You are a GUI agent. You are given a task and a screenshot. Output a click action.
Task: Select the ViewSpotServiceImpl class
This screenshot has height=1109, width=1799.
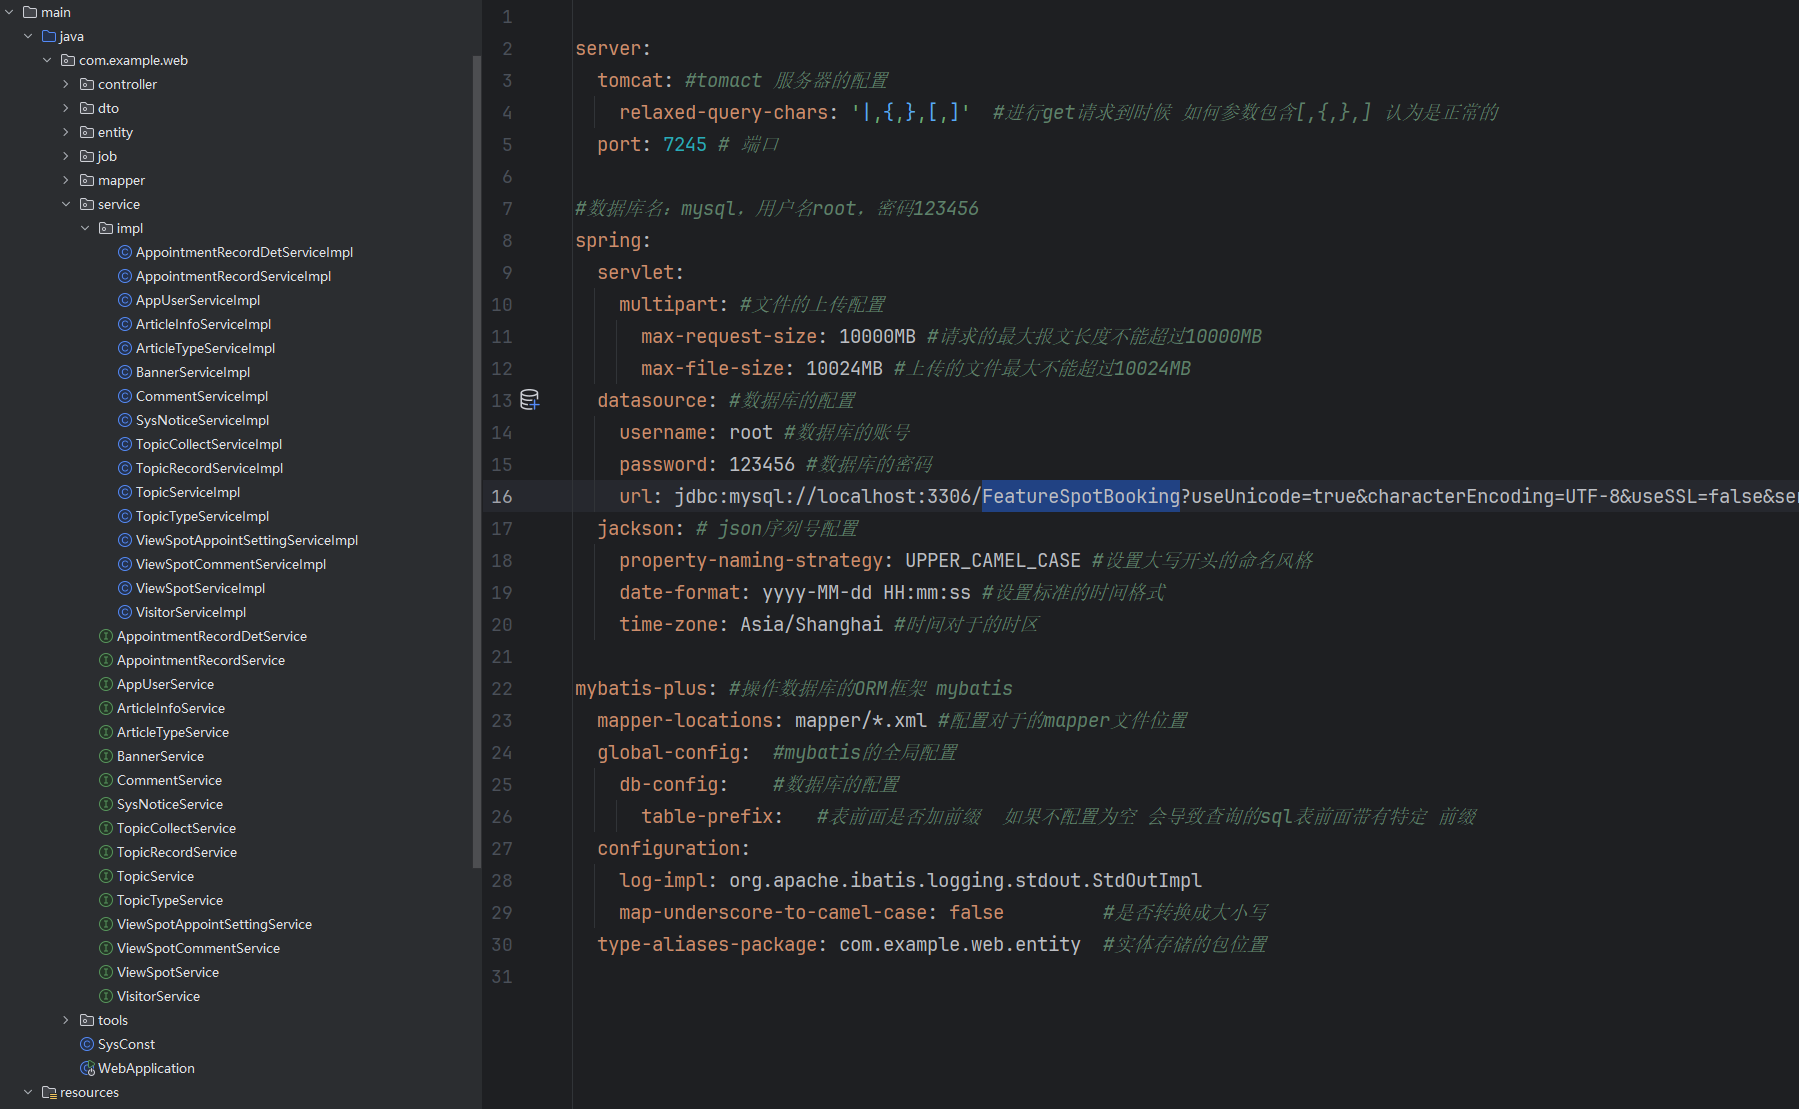click(x=200, y=588)
